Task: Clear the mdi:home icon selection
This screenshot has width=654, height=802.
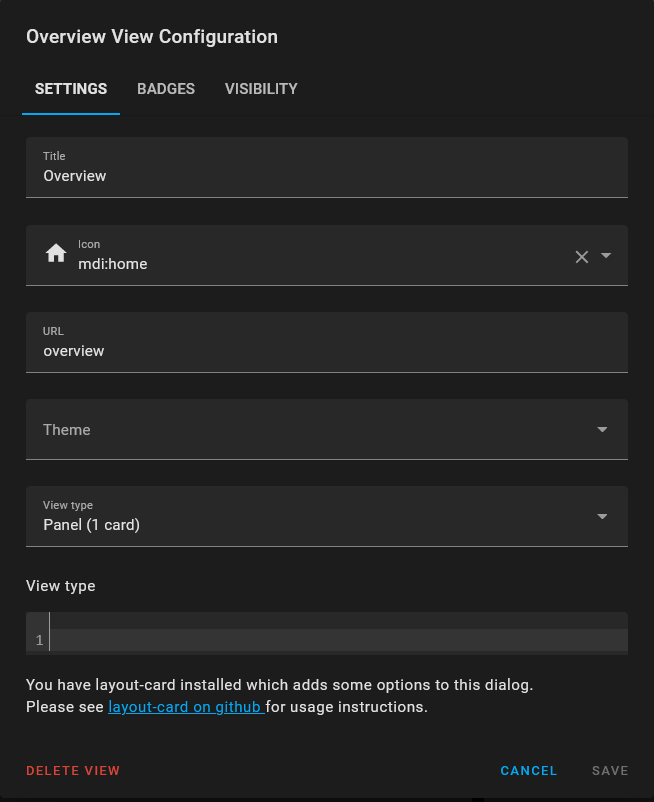Action: (x=582, y=257)
